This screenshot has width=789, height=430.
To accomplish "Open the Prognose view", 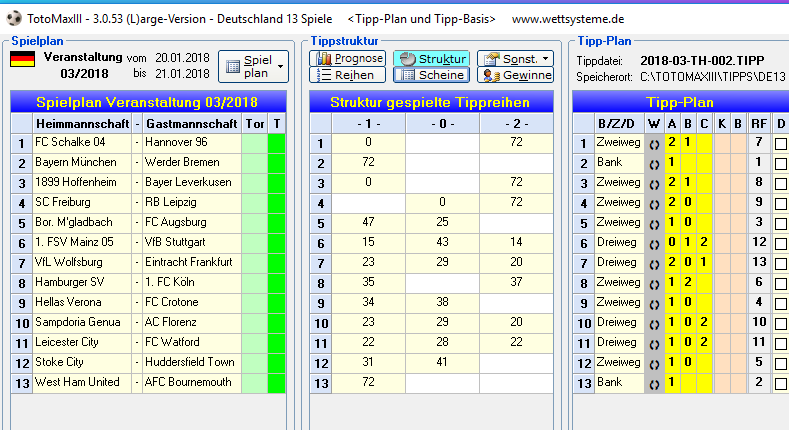I will tap(348, 58).
